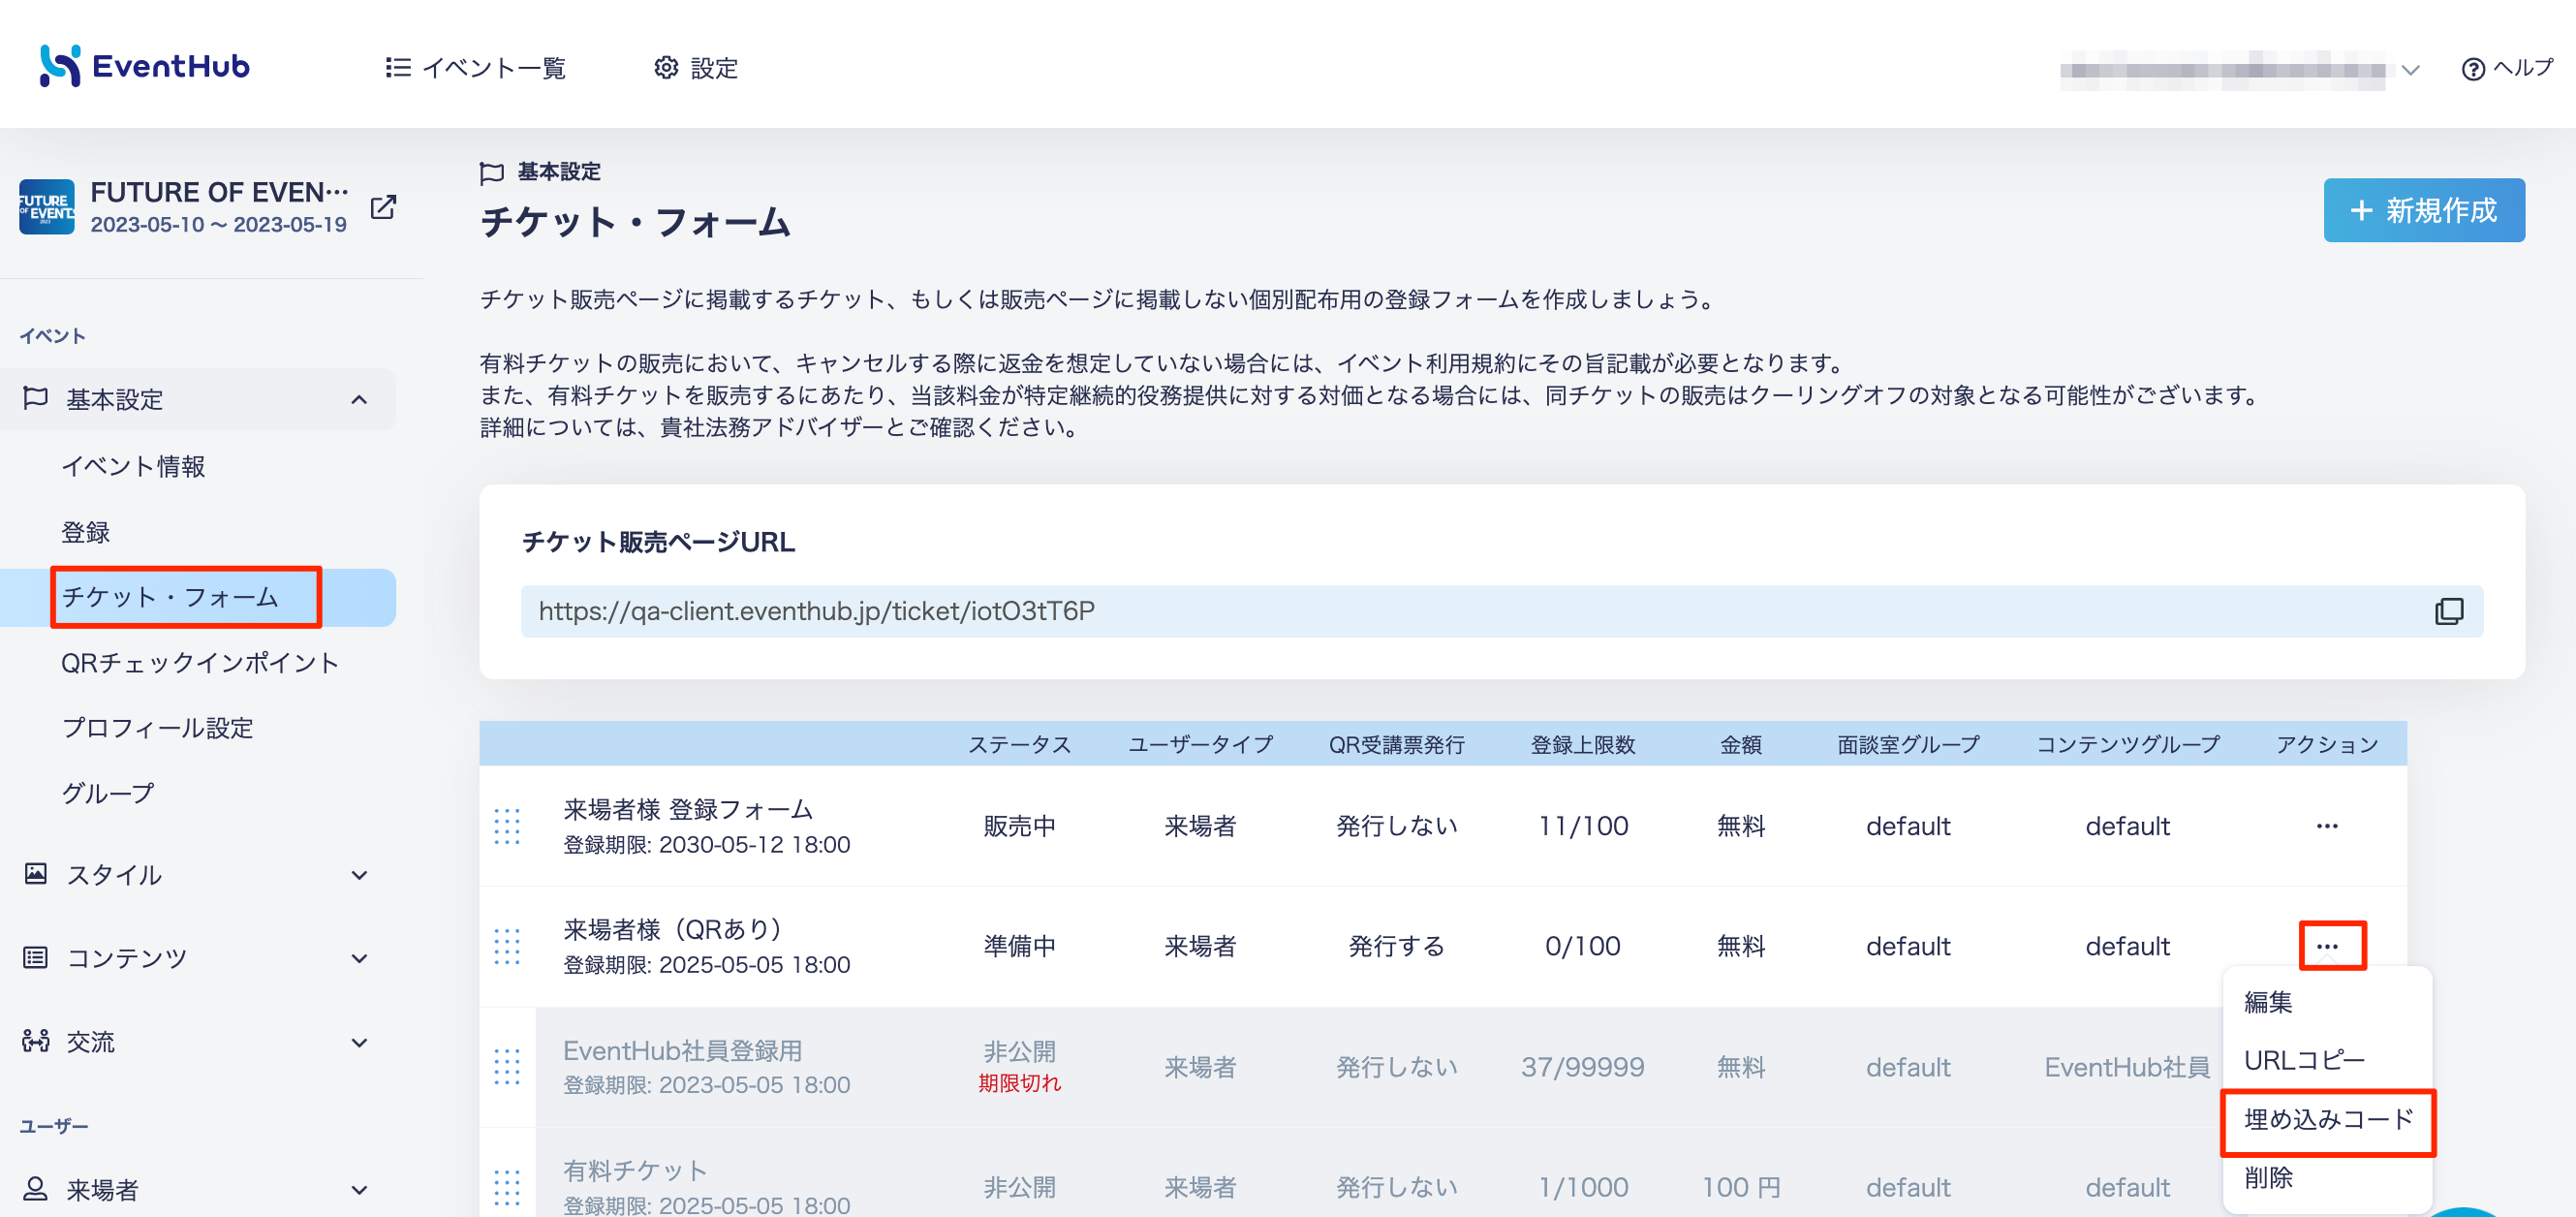Open actions ellipsis for 来場者様（QRあり）row

tap(2331, 946)
